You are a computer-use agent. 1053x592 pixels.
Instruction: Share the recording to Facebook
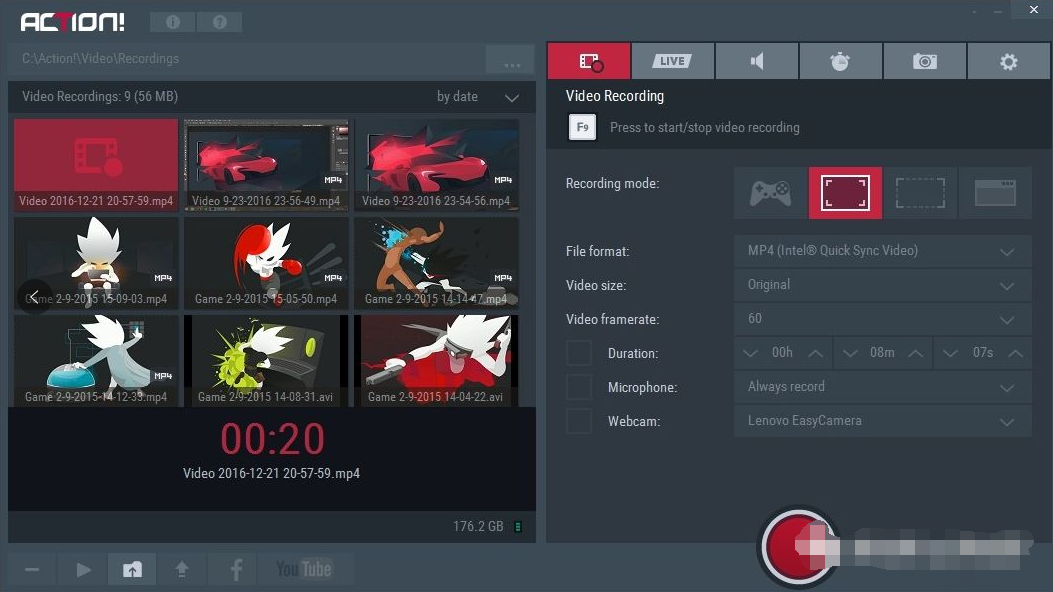pyautogui.click(x=234, y=570)
